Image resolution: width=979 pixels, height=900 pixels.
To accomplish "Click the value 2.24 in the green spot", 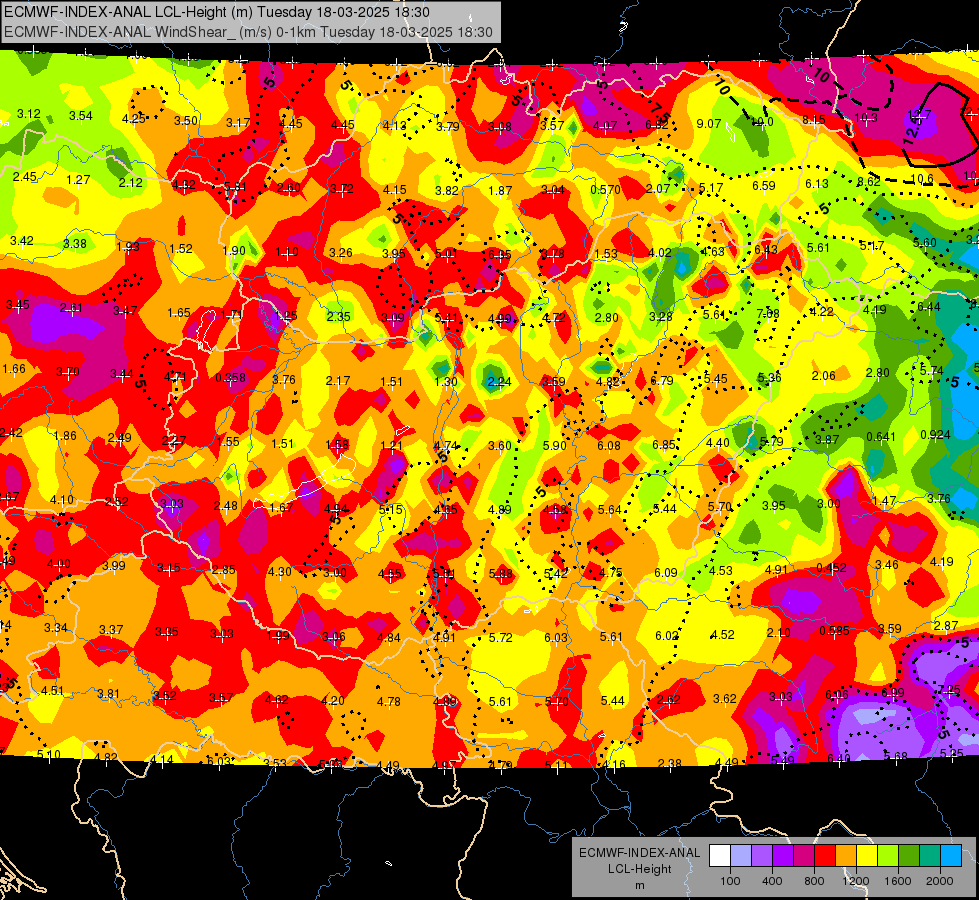I will pos(499,382).
